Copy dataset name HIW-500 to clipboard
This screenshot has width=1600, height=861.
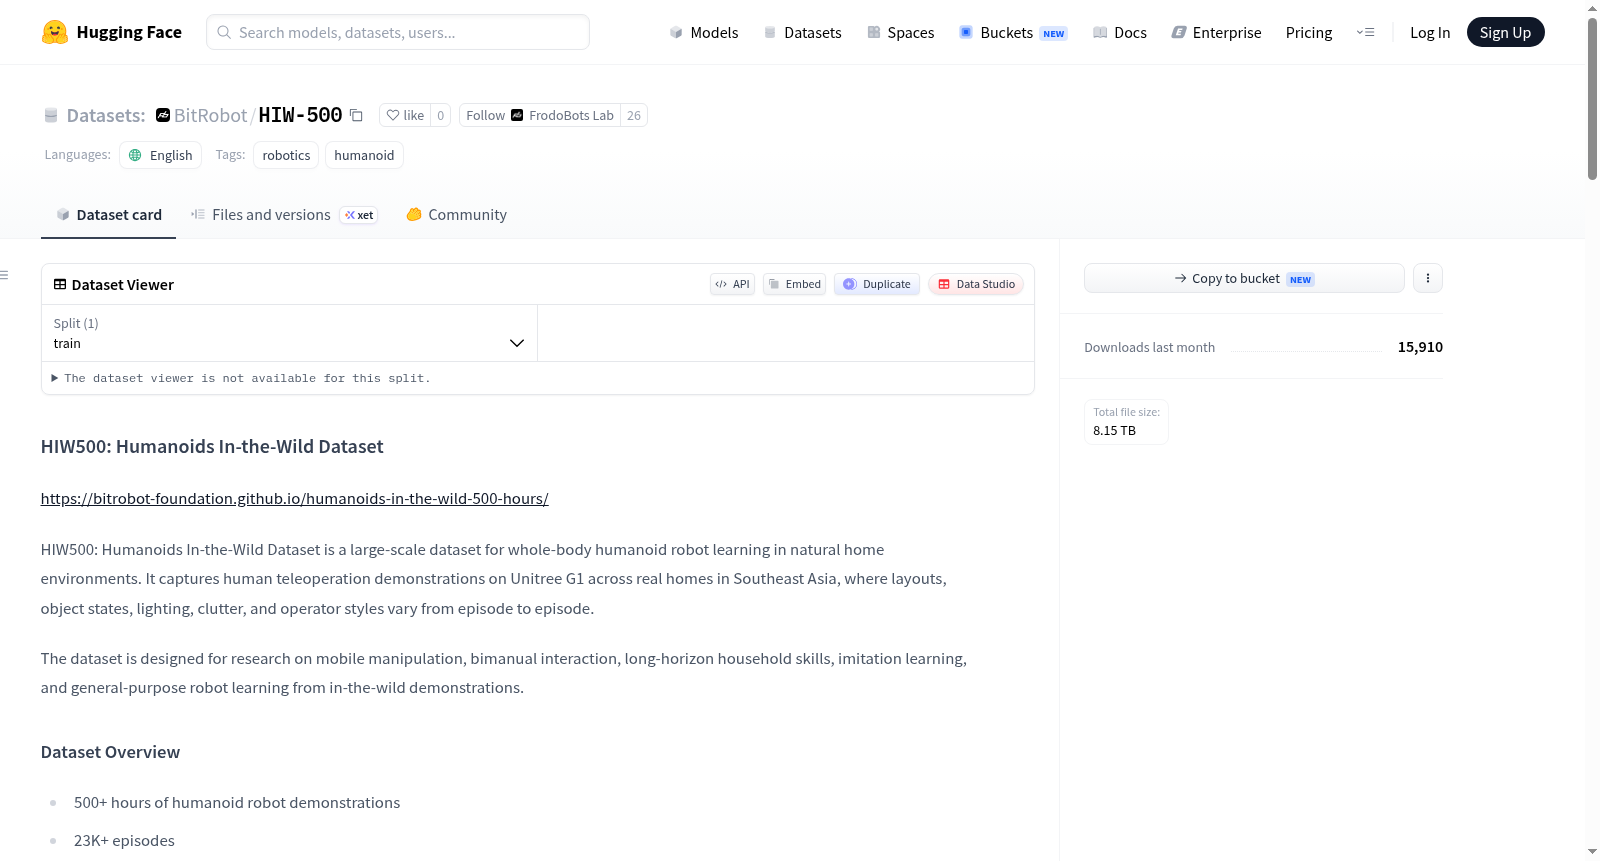(x=356, y=115)
